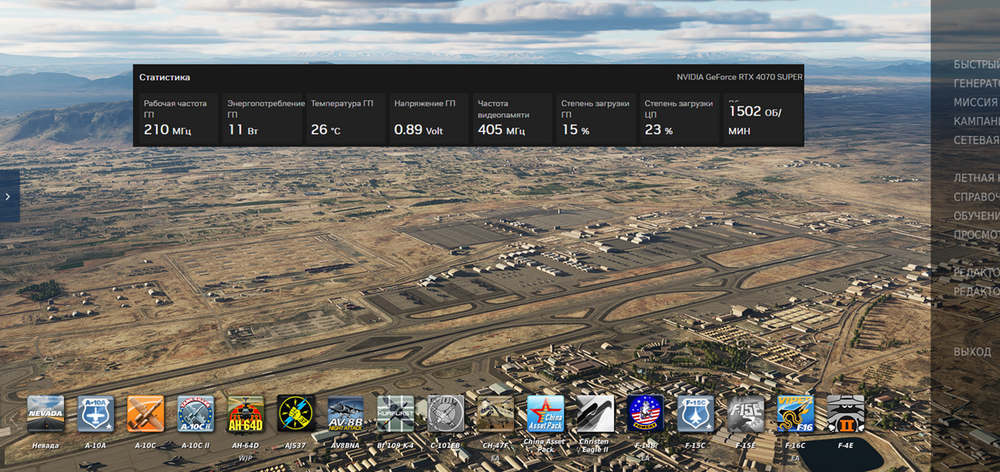Open the Bf 109 K-4 Kurfürst icon
Viewport: 1000px width, 472px height.
pyautogui.click(x=395, y=413)
